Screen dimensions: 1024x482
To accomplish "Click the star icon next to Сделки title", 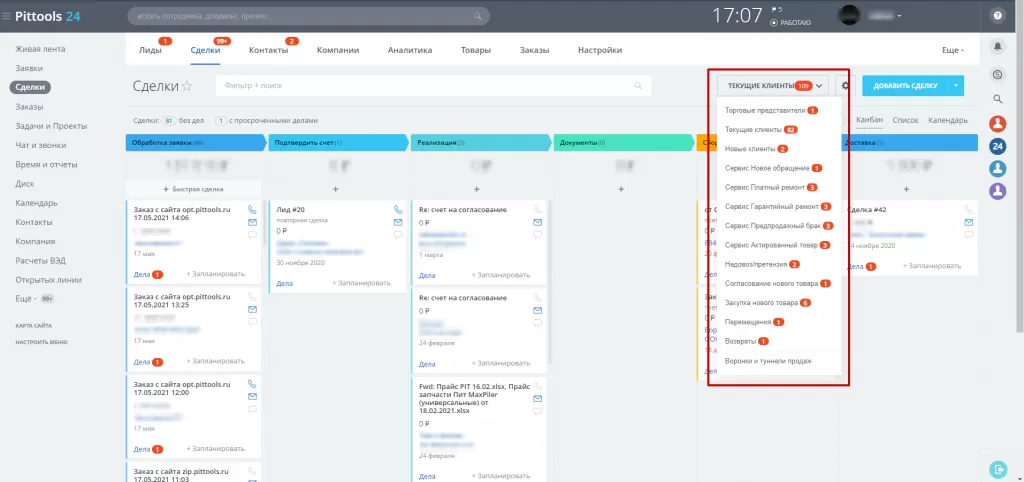I will tap(187, 86).
